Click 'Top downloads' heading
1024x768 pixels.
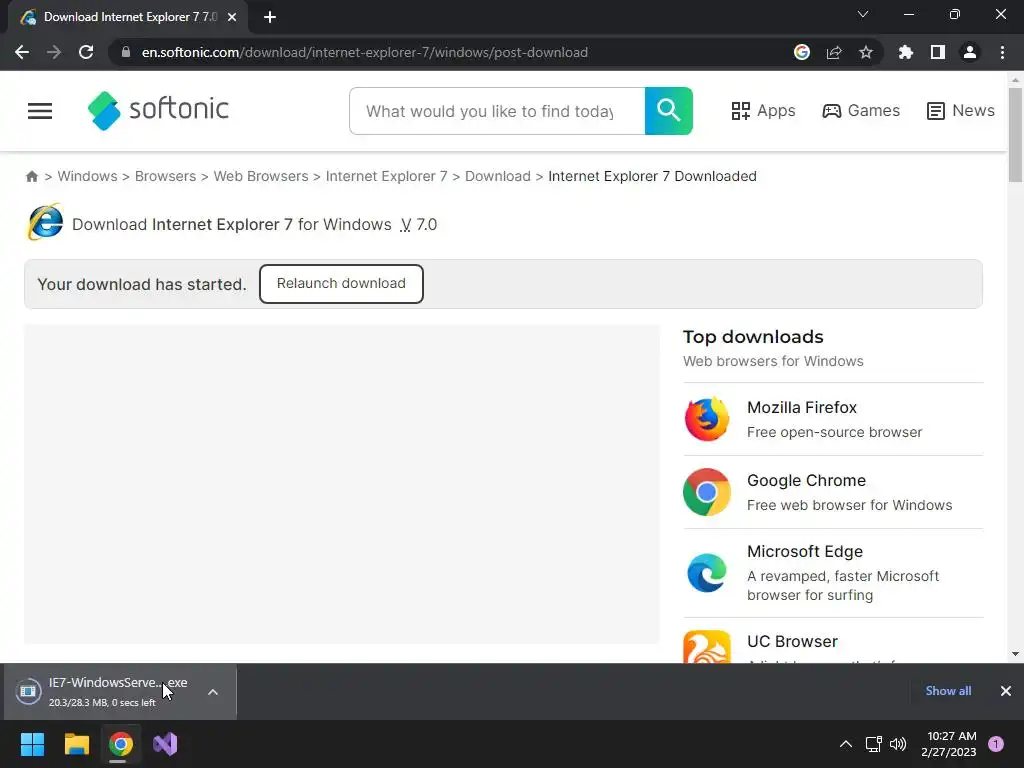point(753,337)
